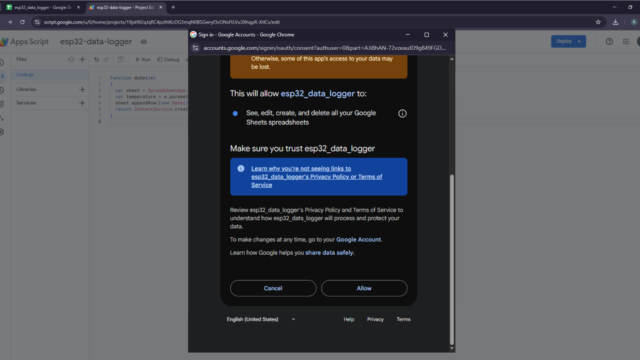
Task: Close the esp32_data_logger Sheets tab
Action: (x=78, y=7)
